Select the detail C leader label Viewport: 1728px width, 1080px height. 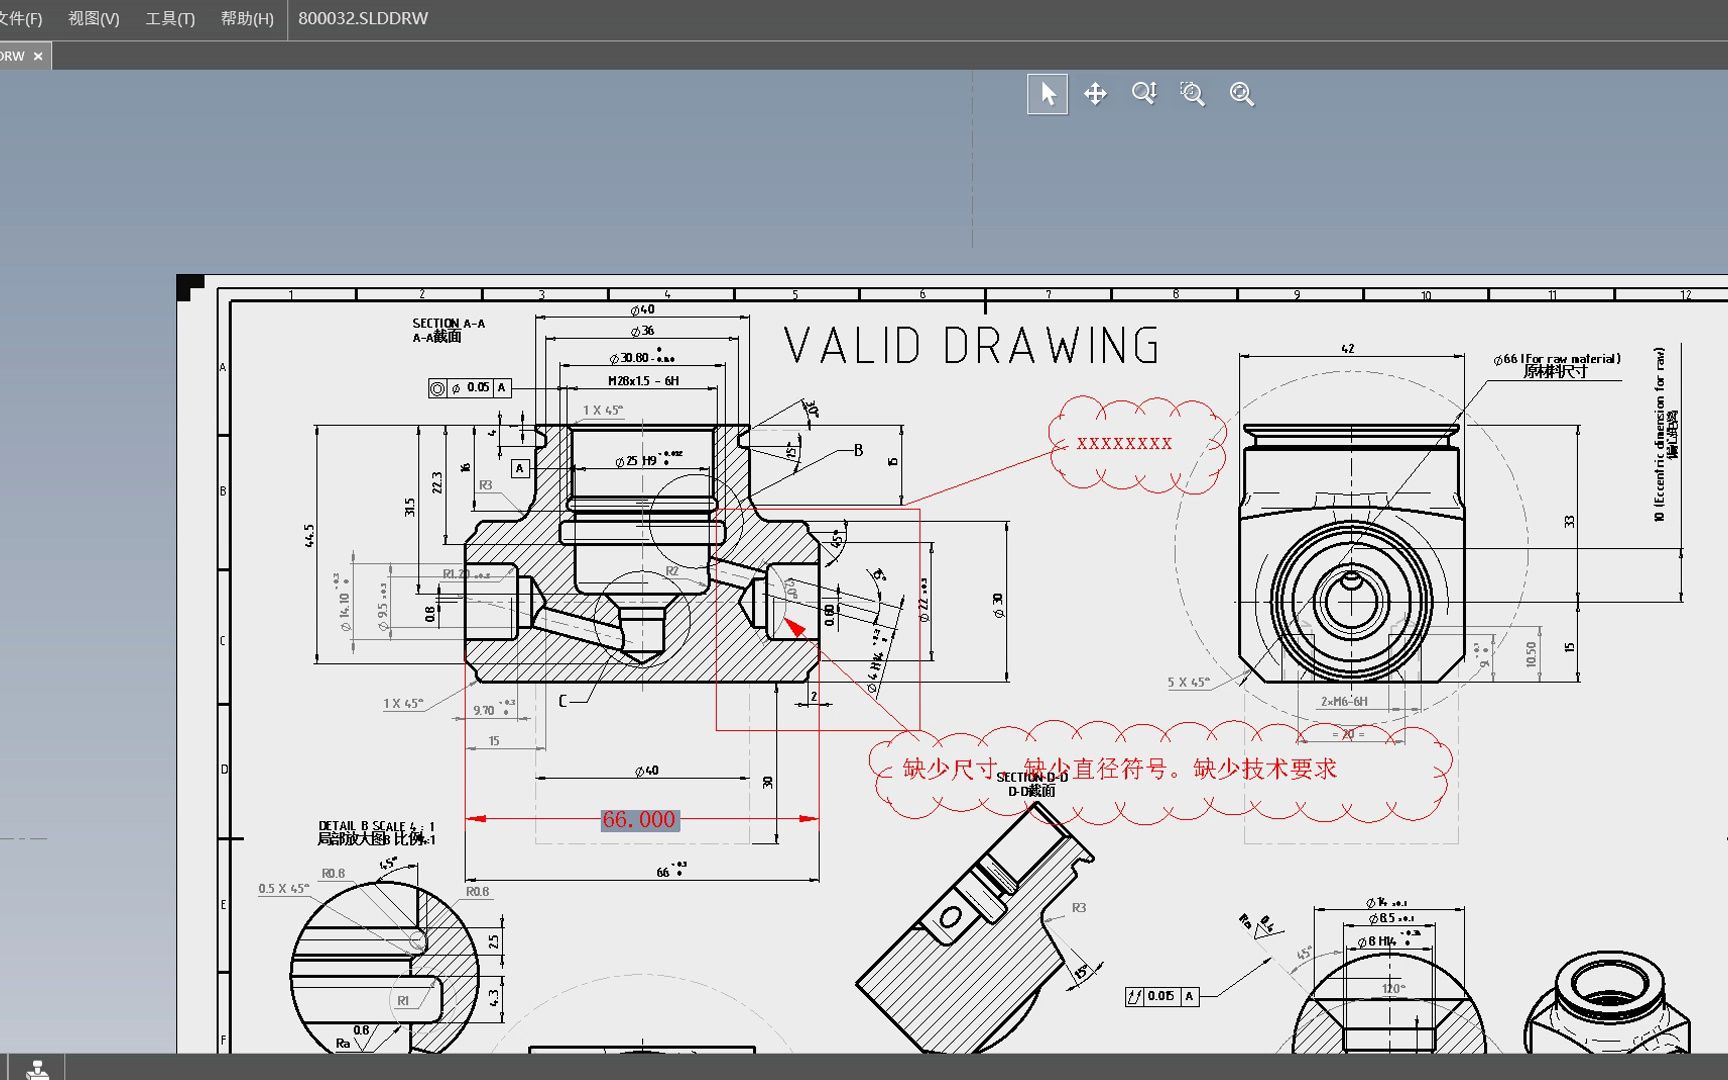(x=562, y=701)
